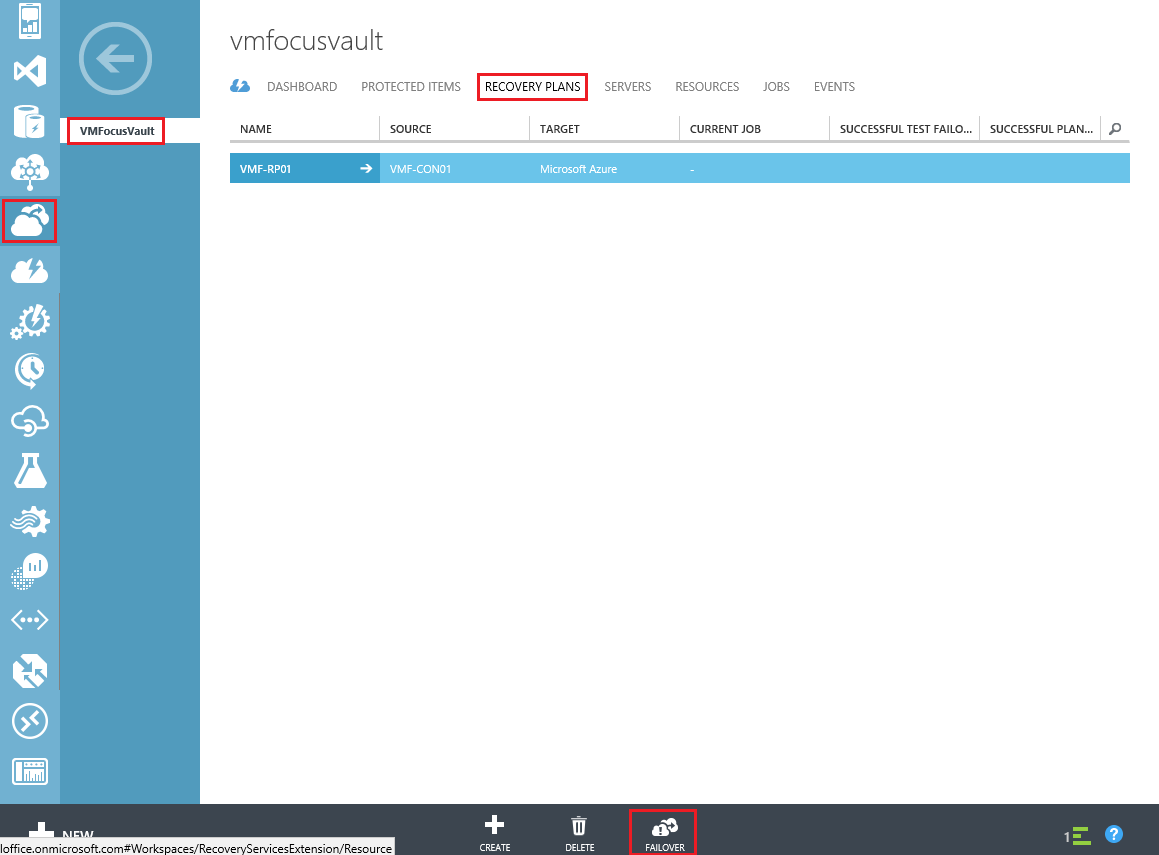Viewport: 1159px width, 855px height.
Task: Open the Protected Items tab
Action: [x=411, y=87]
